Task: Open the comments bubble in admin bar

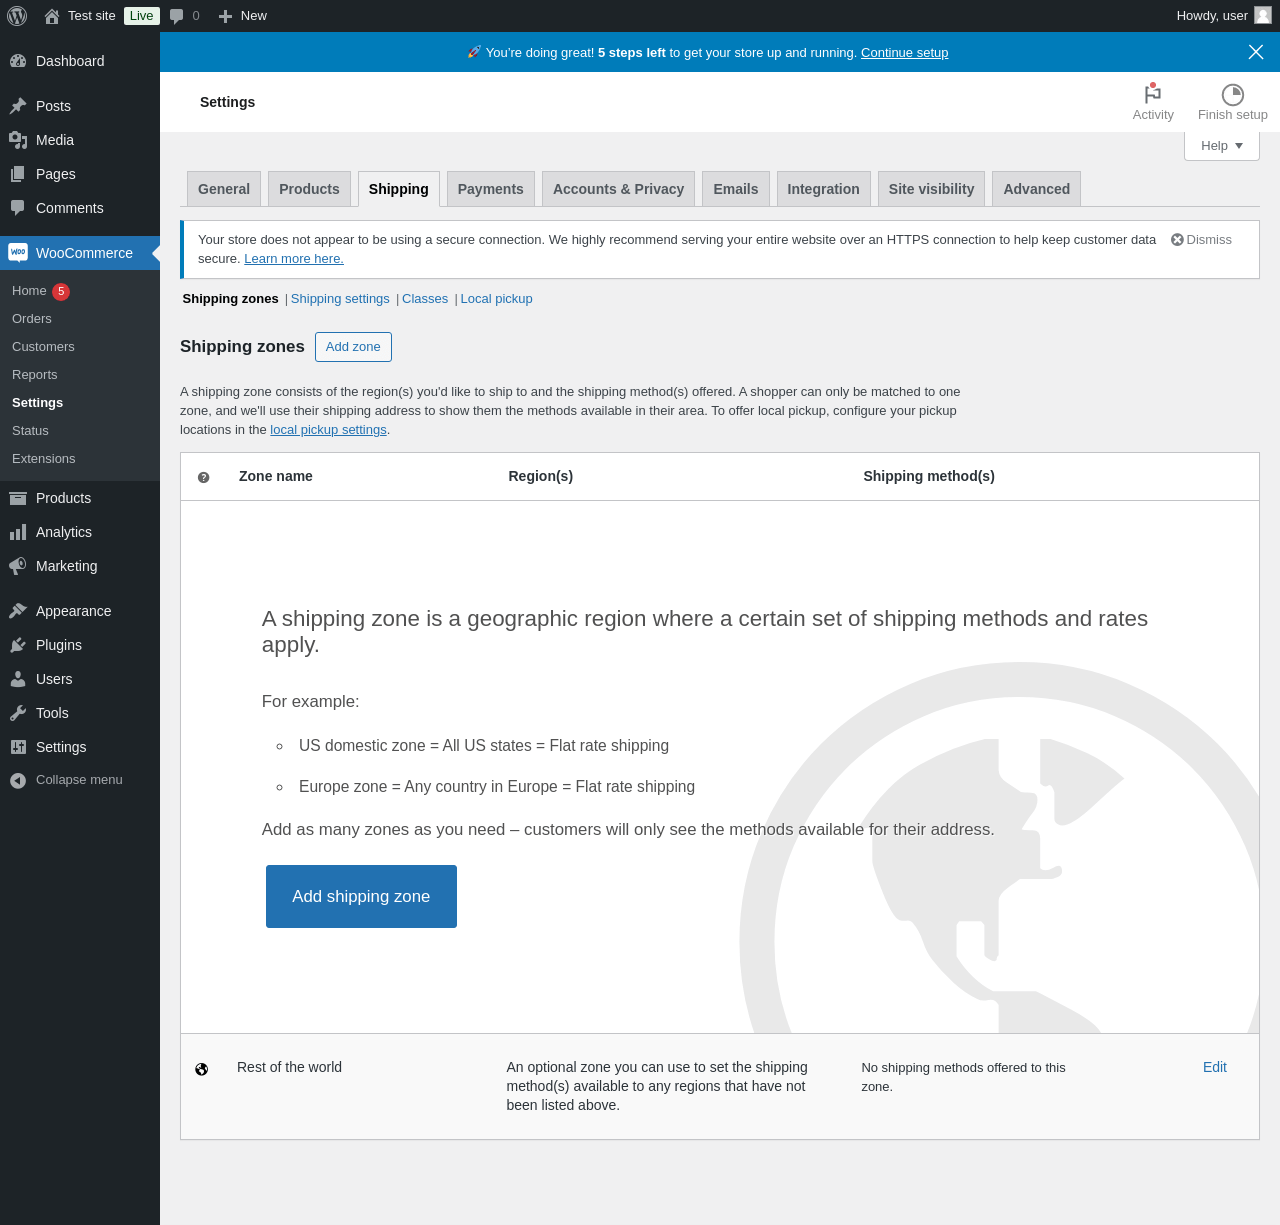Action: [x=177, y=16]
